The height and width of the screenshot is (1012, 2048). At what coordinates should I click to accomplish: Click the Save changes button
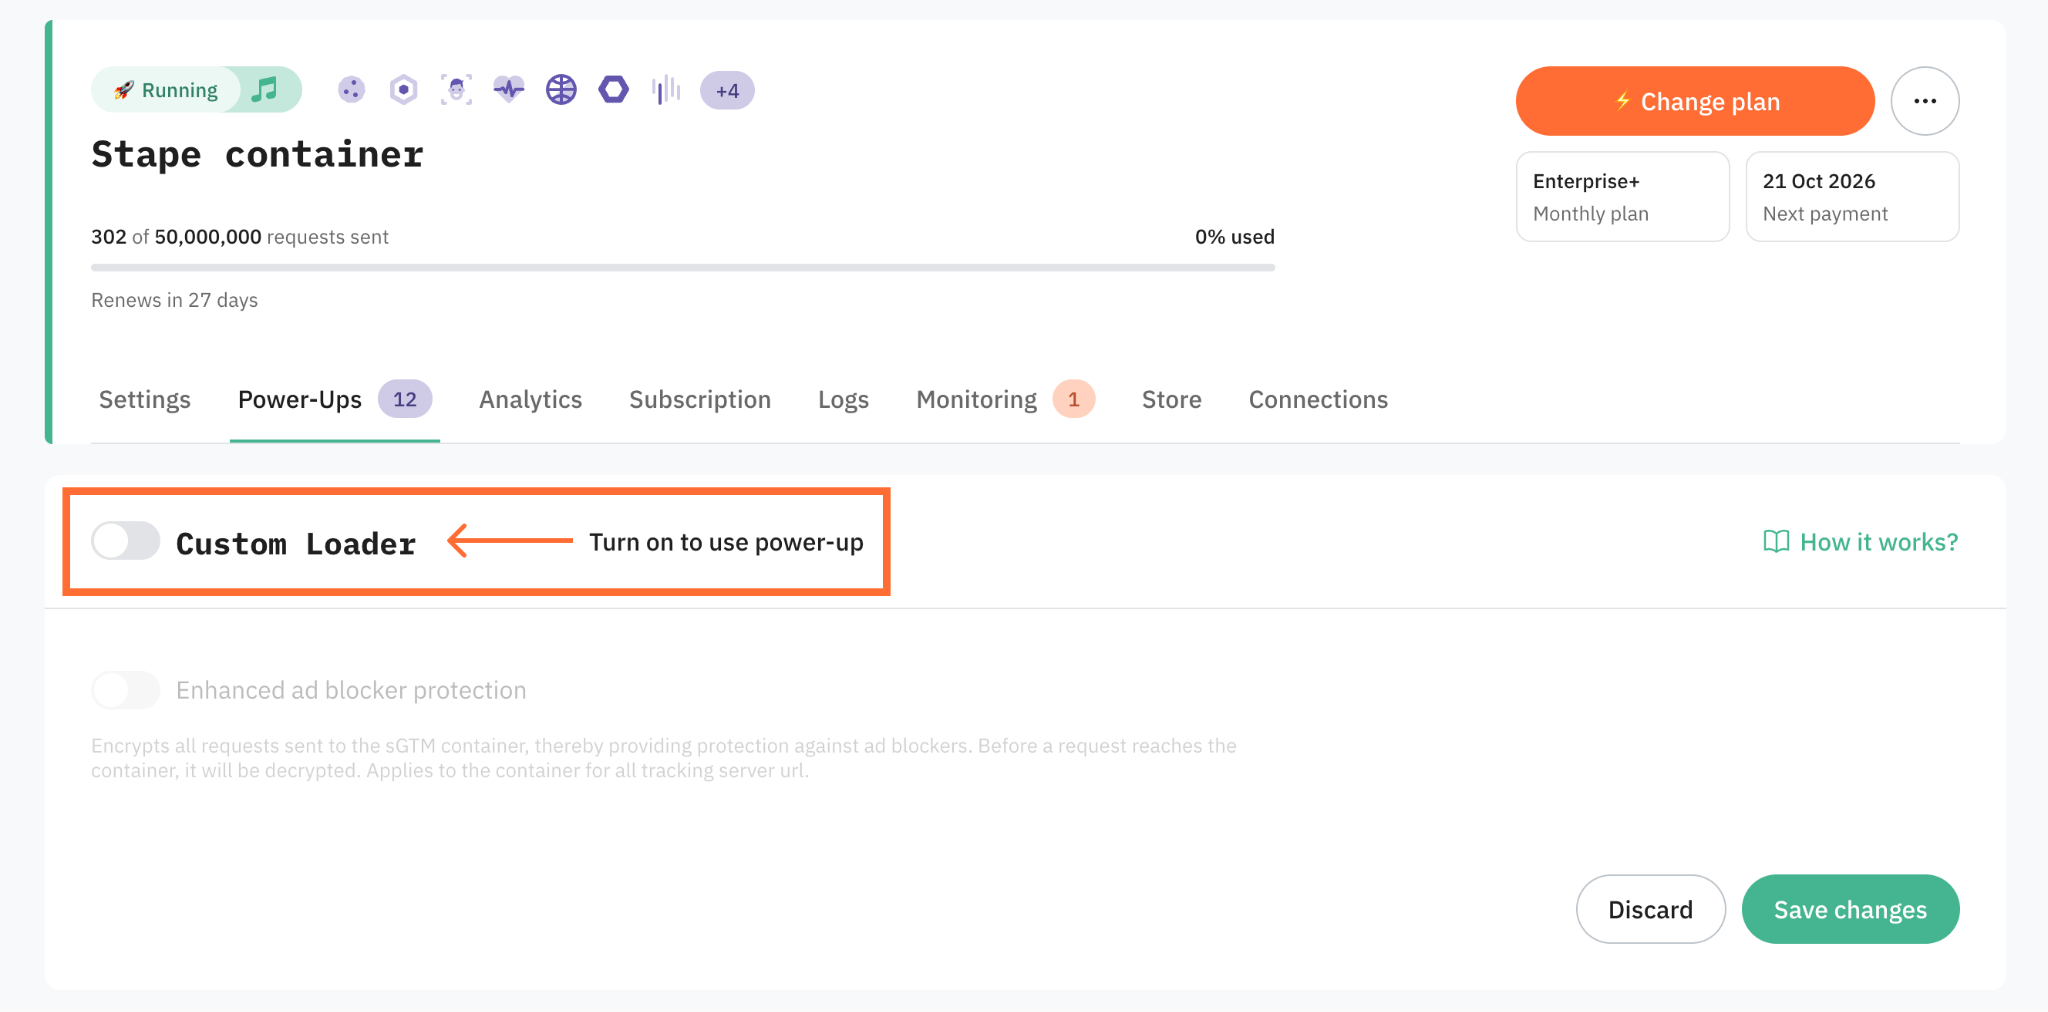[x=1851, y=909]
